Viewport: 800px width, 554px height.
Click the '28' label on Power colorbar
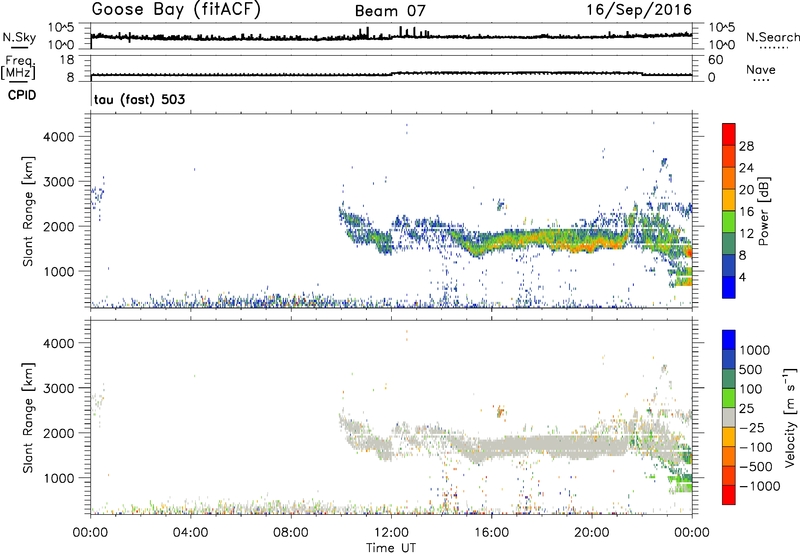click(746, 146)
